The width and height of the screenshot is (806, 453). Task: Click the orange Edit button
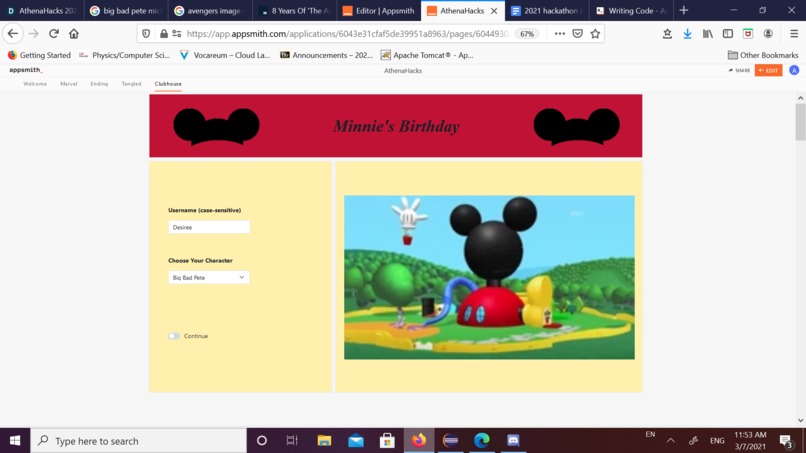pos(768,70)
